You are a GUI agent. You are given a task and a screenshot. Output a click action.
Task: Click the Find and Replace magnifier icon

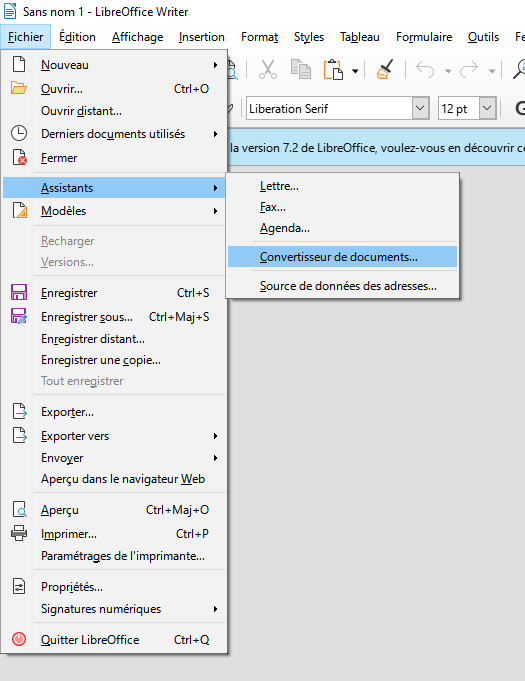(519, 69)
